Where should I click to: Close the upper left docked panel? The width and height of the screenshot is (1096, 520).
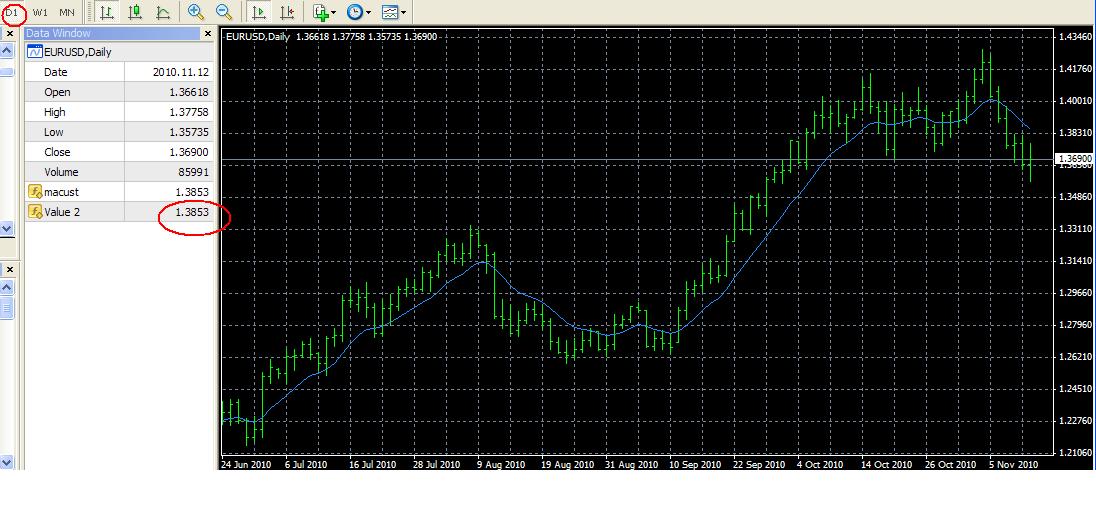coord(9,34)
